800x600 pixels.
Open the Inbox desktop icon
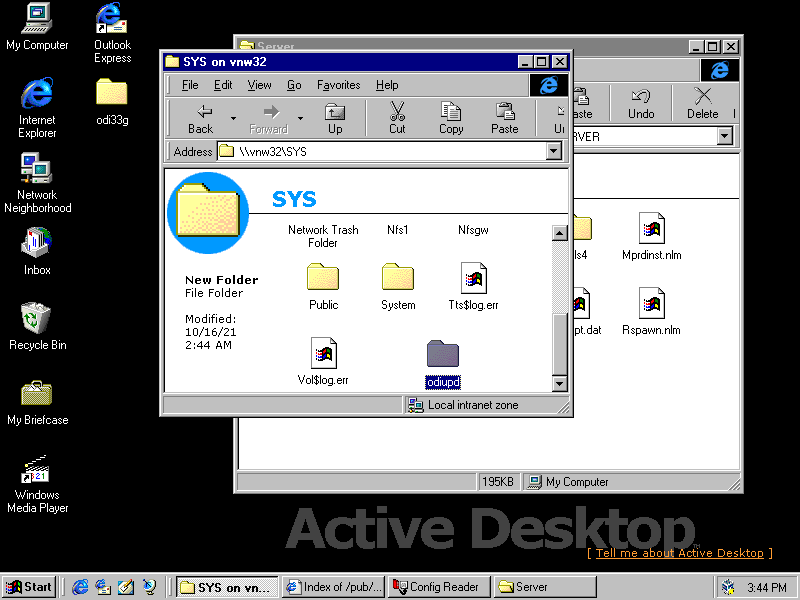[37, 252]
